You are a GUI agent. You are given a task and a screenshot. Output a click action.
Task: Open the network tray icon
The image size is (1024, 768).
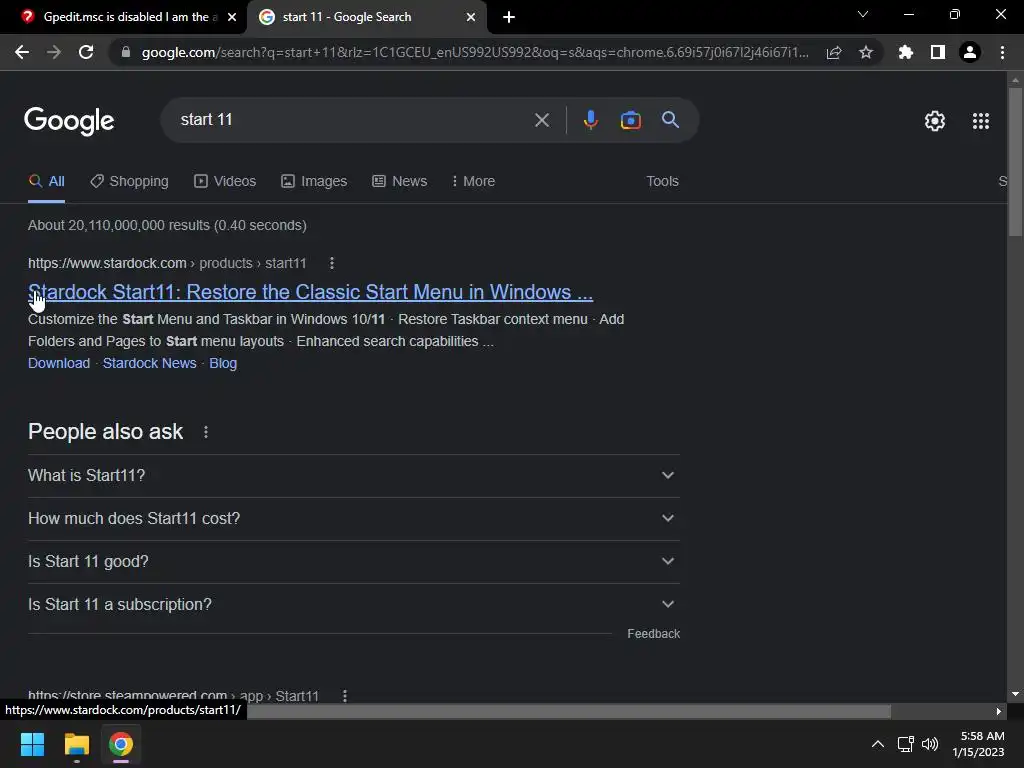point(906,744)
